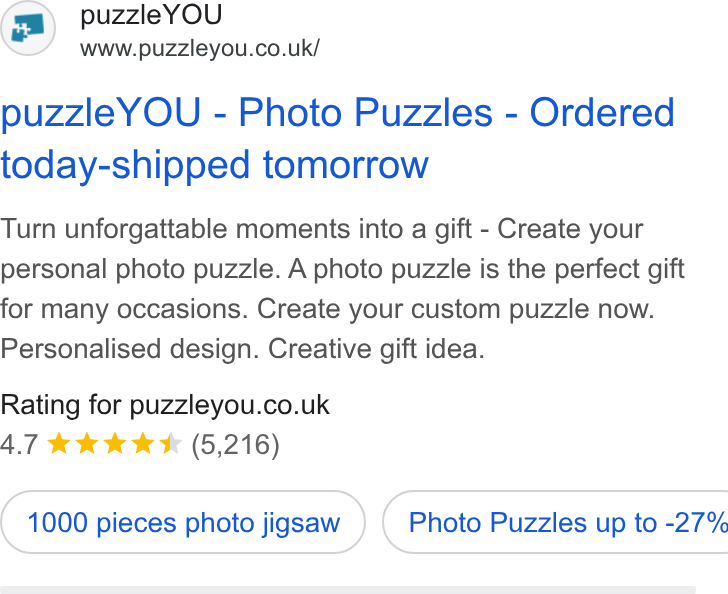Select the 'Photo Puzzles up to -27%' chip

tap(555, 522)
